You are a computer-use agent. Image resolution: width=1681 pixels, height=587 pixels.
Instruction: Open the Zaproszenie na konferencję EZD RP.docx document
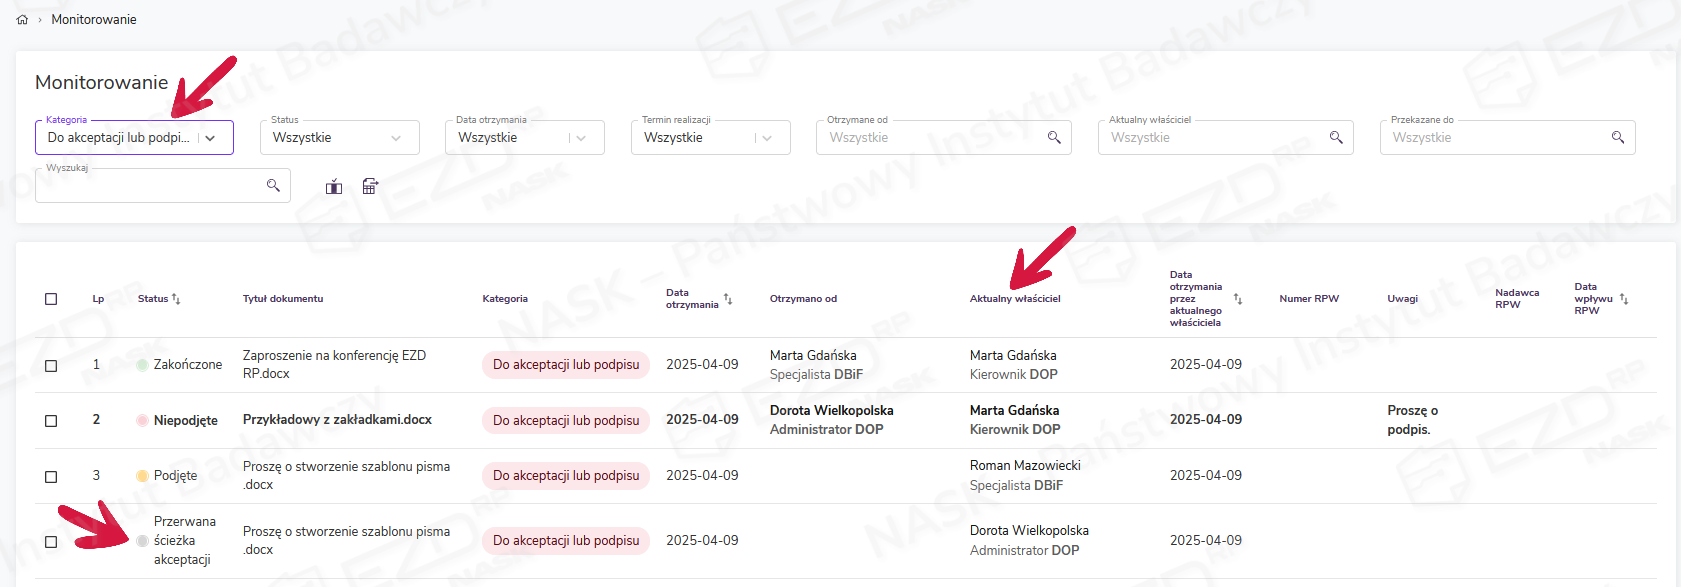click(x=334, y=364)
